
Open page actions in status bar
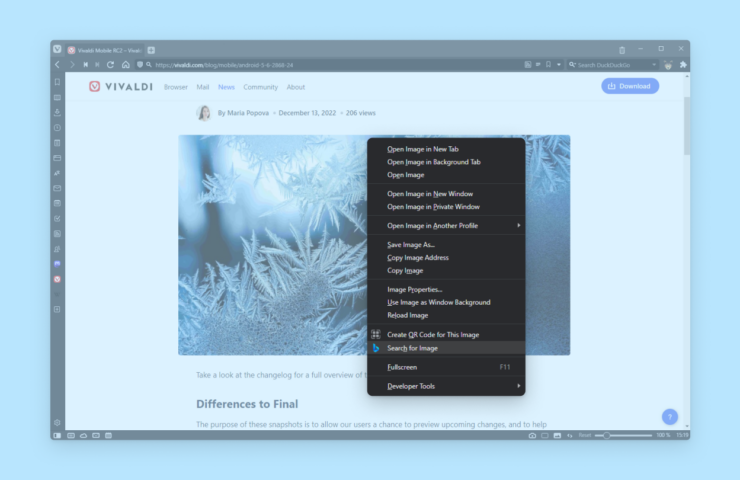pos(570,435)
